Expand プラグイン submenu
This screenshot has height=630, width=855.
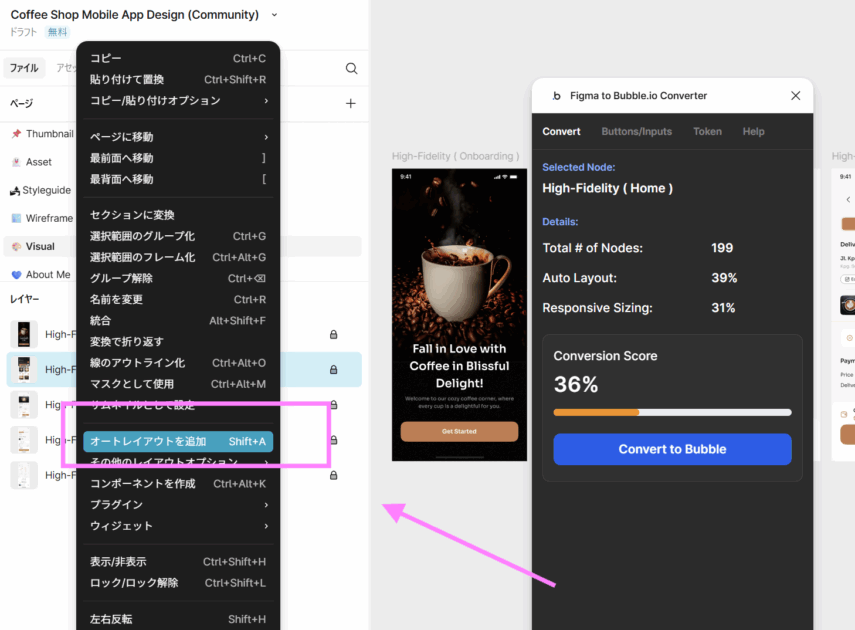click(178, 505)
